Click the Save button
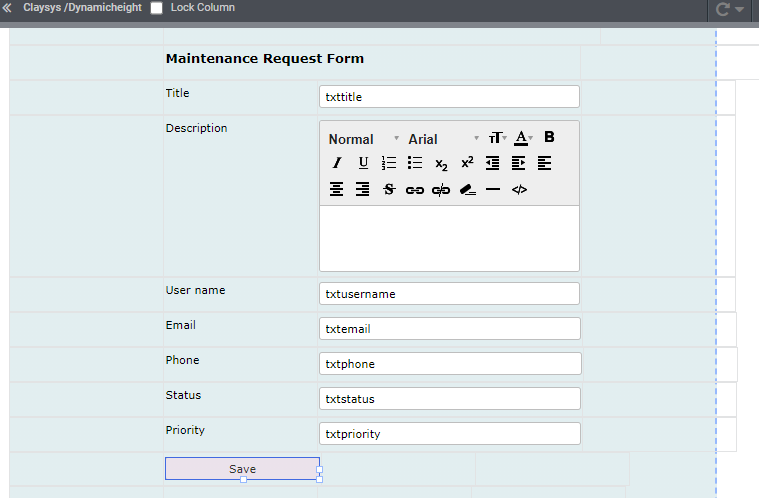759x498 pixels. pyautogui.click(x=242, y=468)
